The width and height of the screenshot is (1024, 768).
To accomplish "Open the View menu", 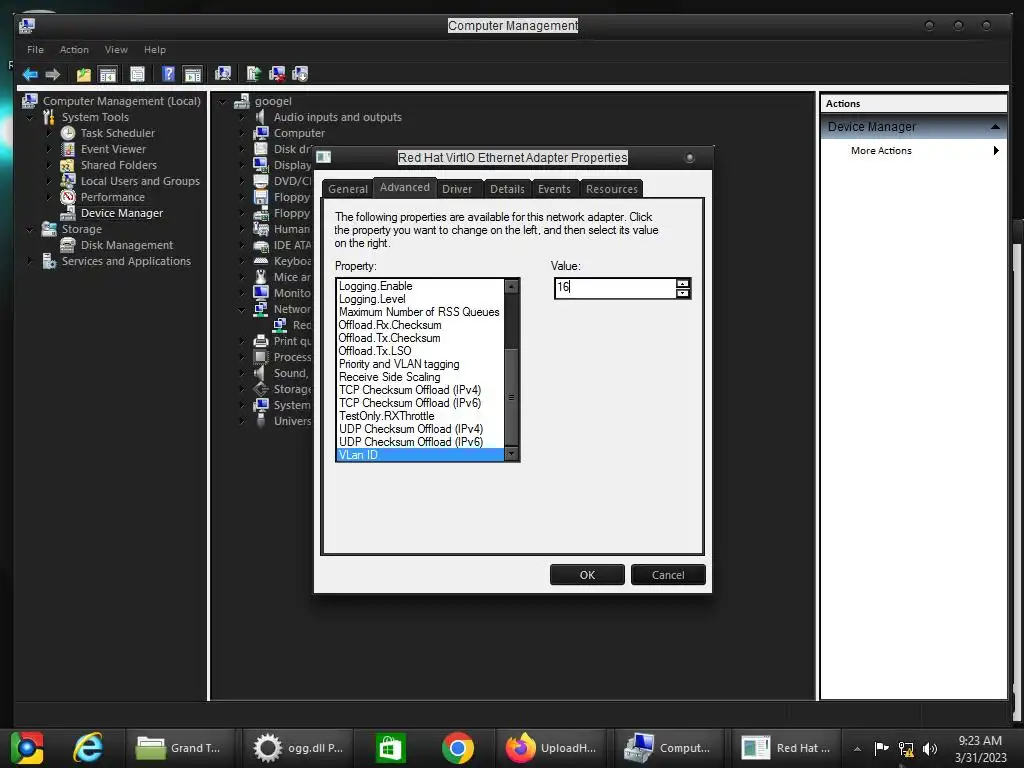I will (116, 50).
